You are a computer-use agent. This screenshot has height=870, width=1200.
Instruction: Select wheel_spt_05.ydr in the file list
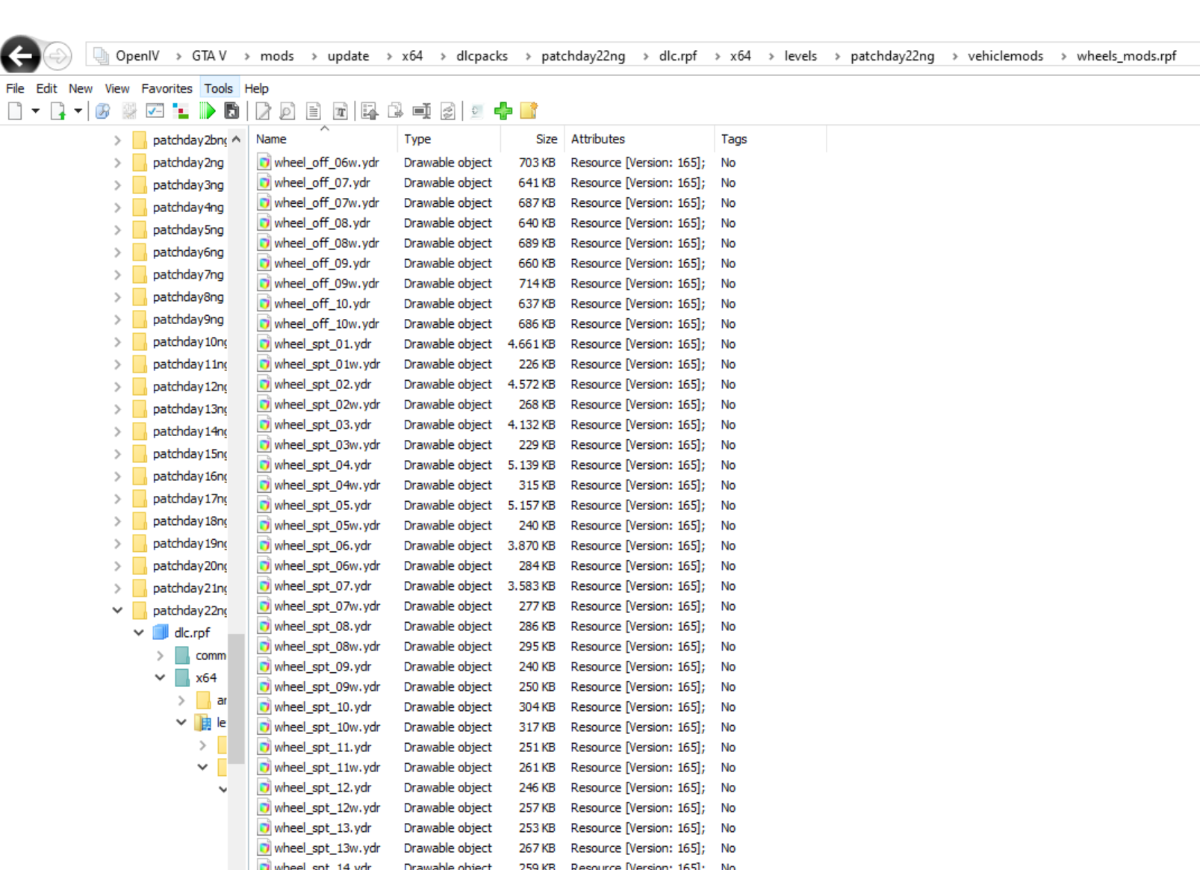pyautogui.click(x=322, y=505)
